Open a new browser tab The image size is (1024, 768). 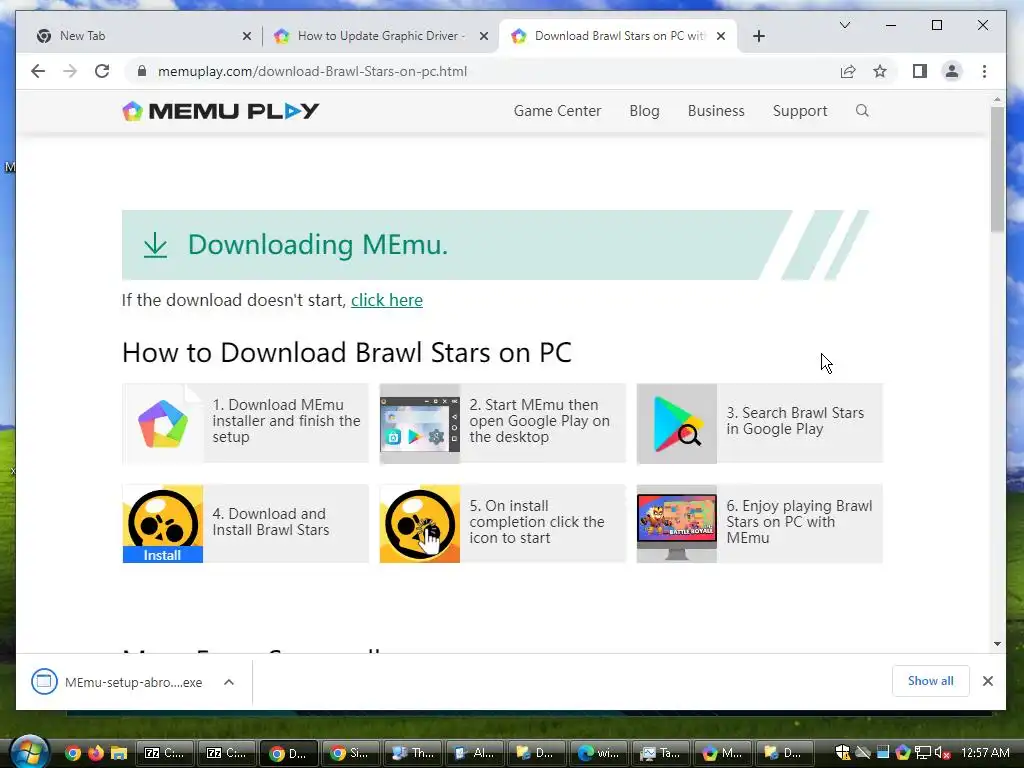click(758, 36)
